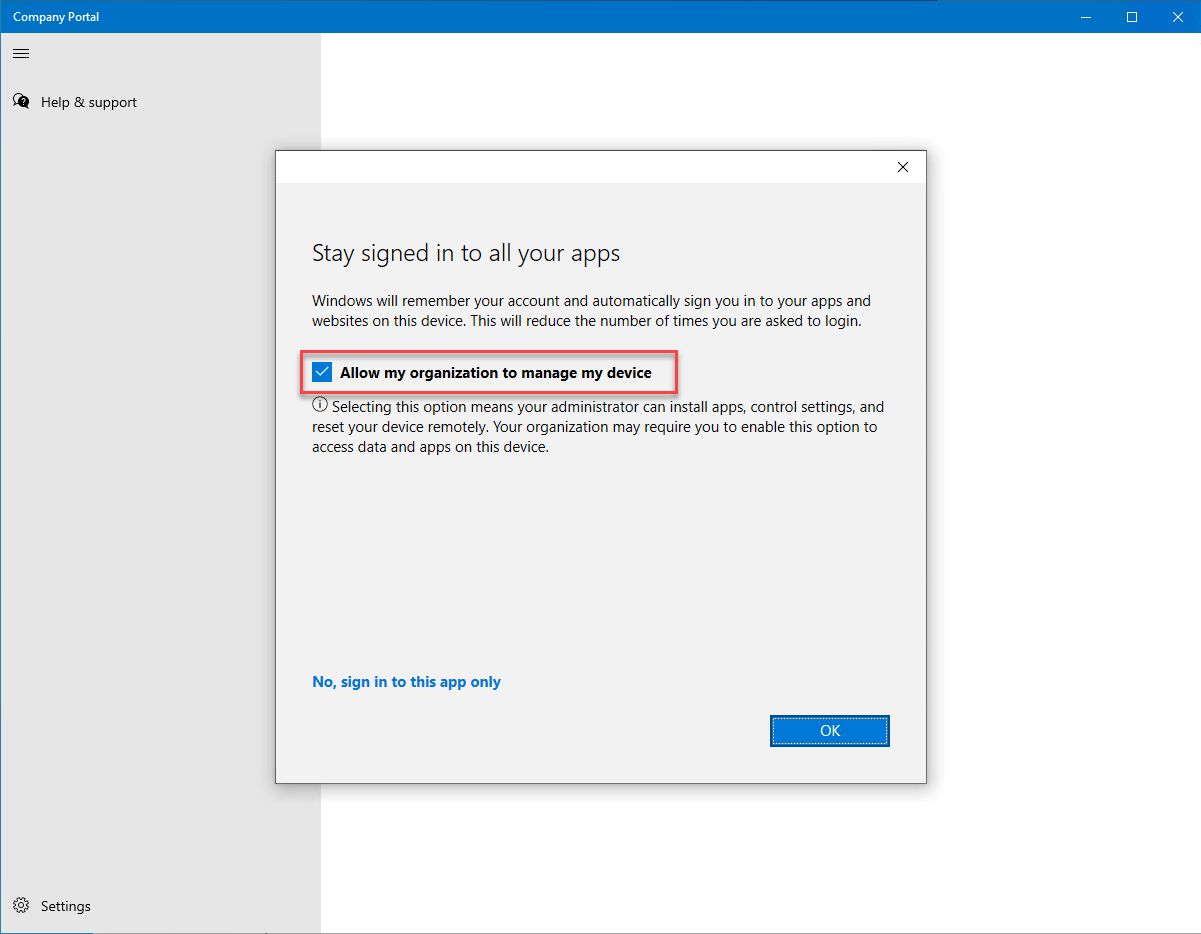Click the highlighted checkbox inside the red outline
The image size is (1201, 934).
tap(321, 371)
